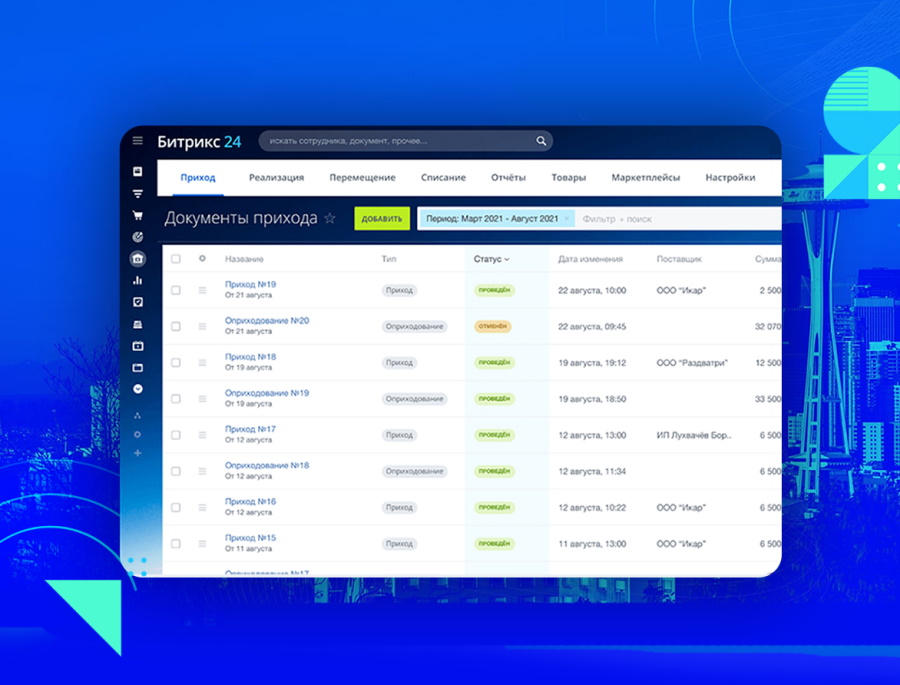Image resolution: width=900 pixels, height=685 pixels.
Task: Expand the sidebar with the round chevron
Action: coord(138,389)
